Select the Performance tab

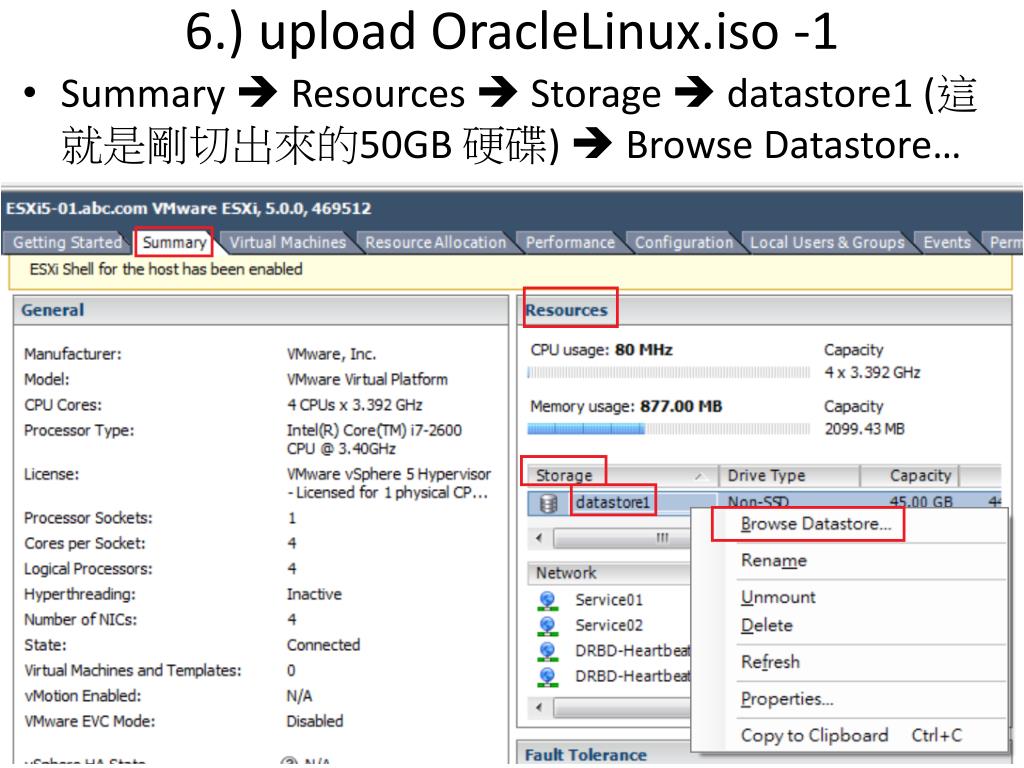click(x=570, y=242)
